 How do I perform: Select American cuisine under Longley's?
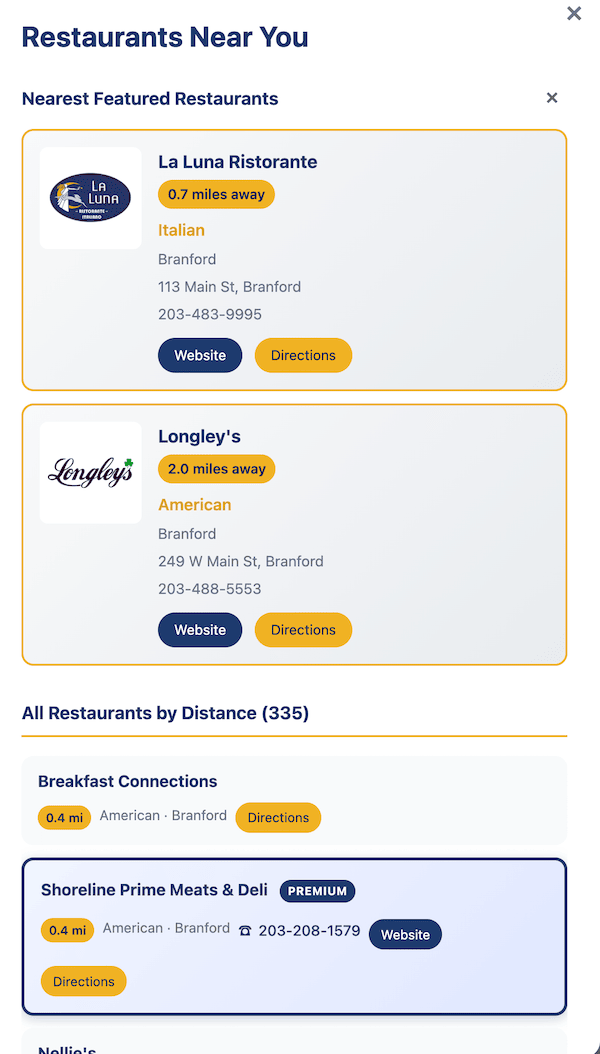pyautogui.click(x=194, y=505)
